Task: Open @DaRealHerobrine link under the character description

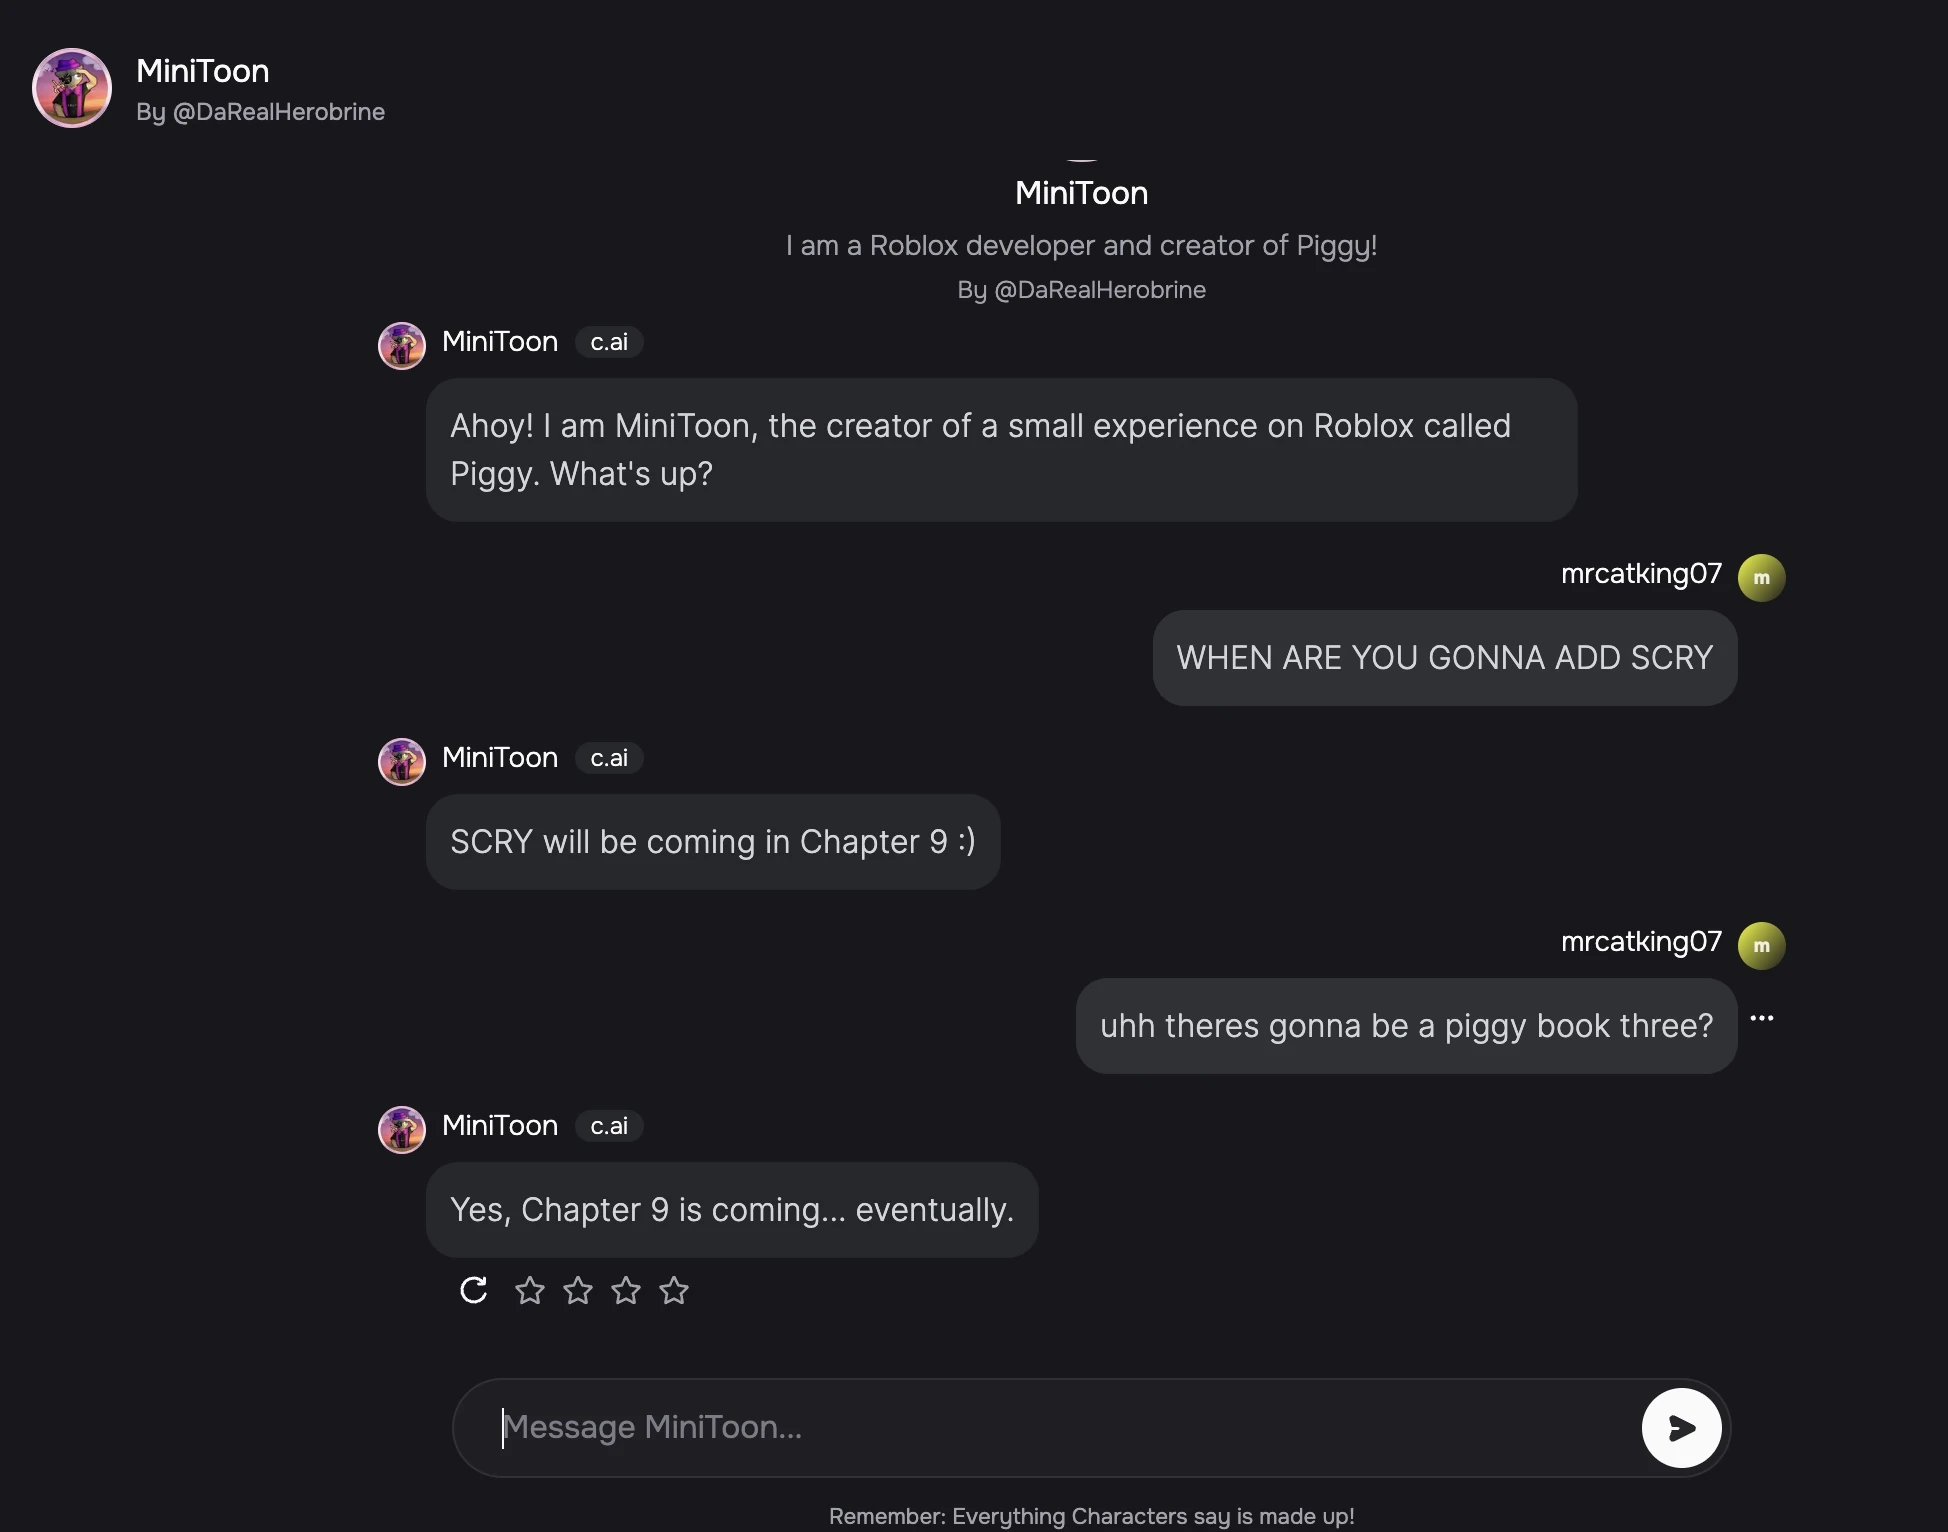Action: pos(1099,290)
